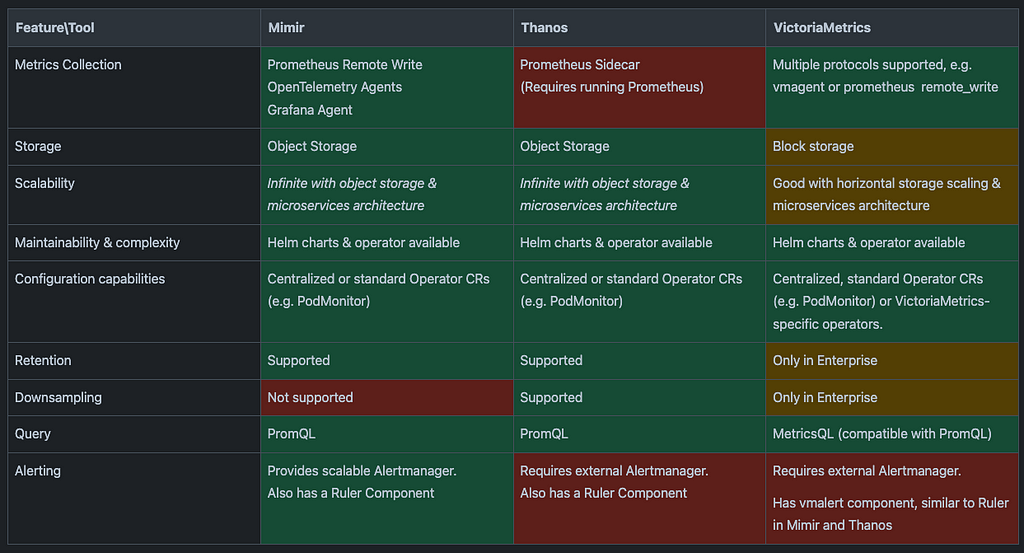This screenshot has width=1024, height=553.
Task: Click Mimir's Infinite with object storage cell
Action: (x=387, y=195)
